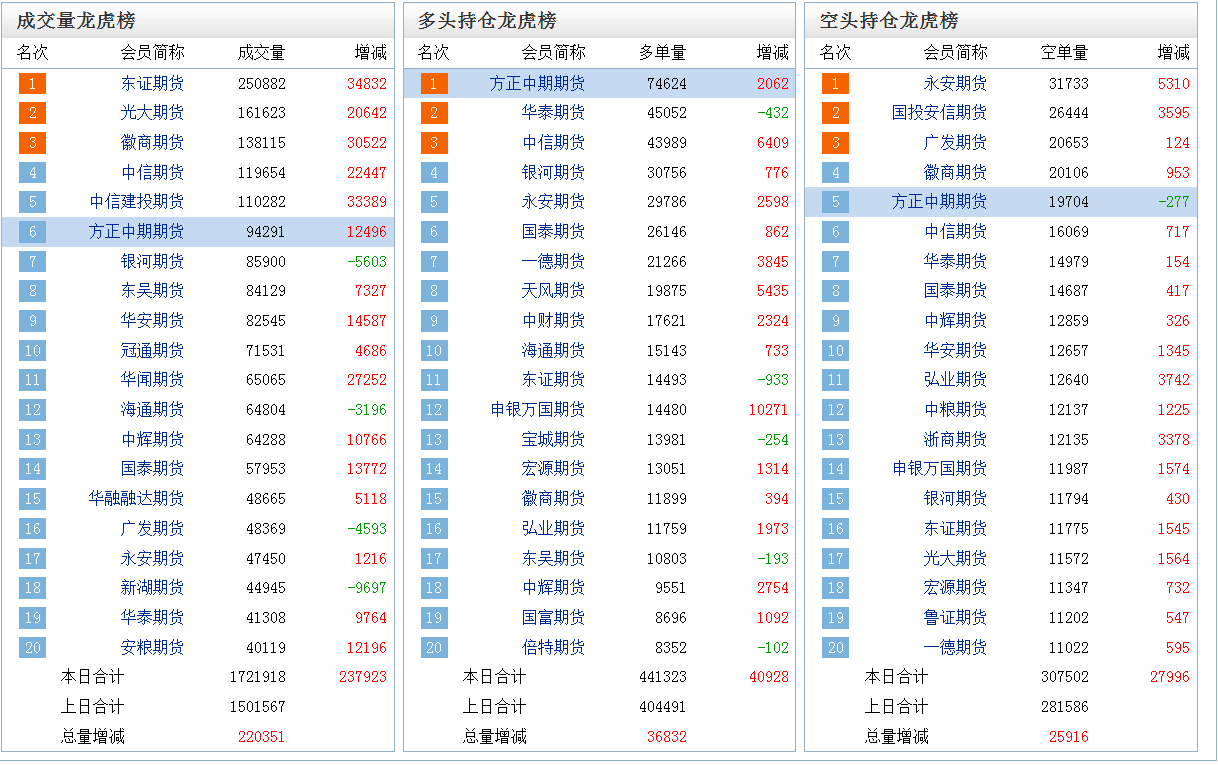Open 倍特期货 member link
Viewport: 1218px width, 765px height.
pyautogui.click(x=554, y=648)
